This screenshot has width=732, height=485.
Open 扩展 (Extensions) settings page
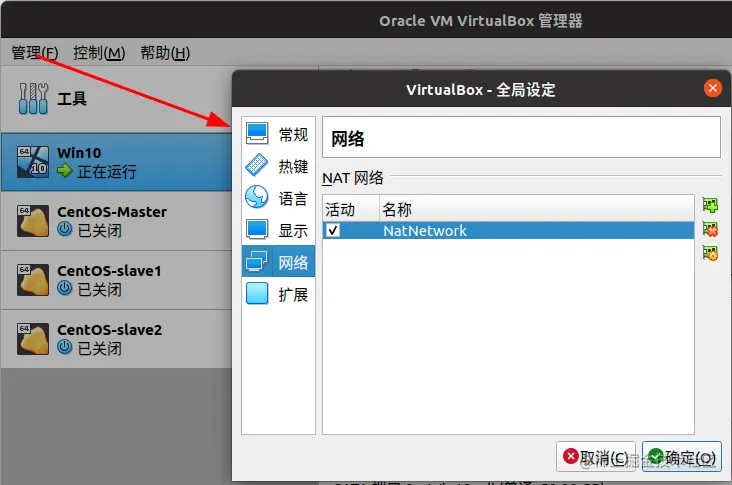click(x=278, y=294)
